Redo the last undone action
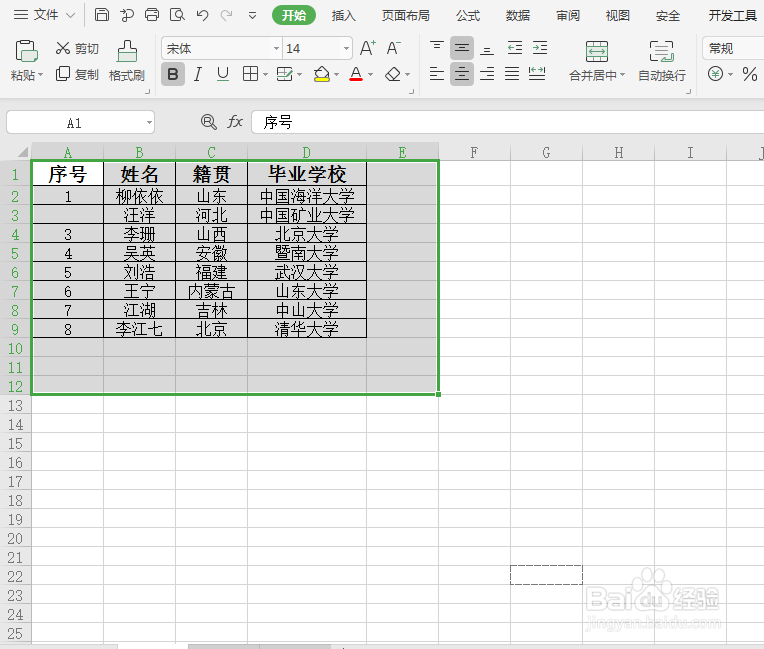This screenshot has height=649, width=764. 227,16
